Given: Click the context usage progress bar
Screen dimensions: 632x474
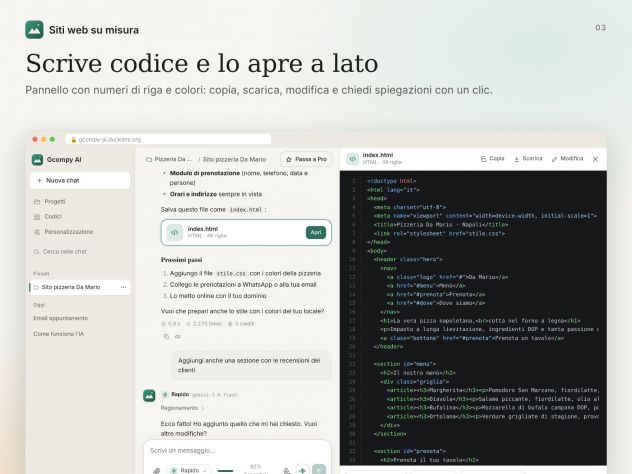Looking at the screenshot, I should click(225, 470).
